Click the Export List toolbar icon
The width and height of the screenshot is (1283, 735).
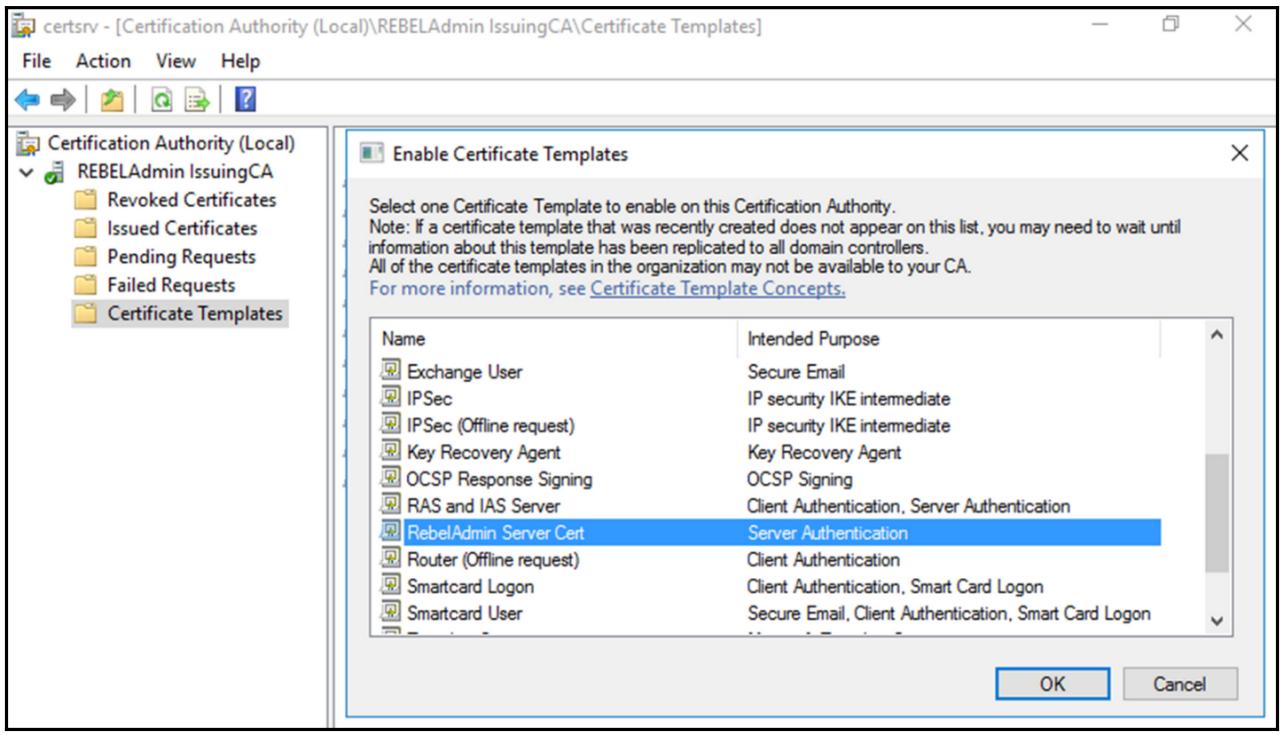198,100
